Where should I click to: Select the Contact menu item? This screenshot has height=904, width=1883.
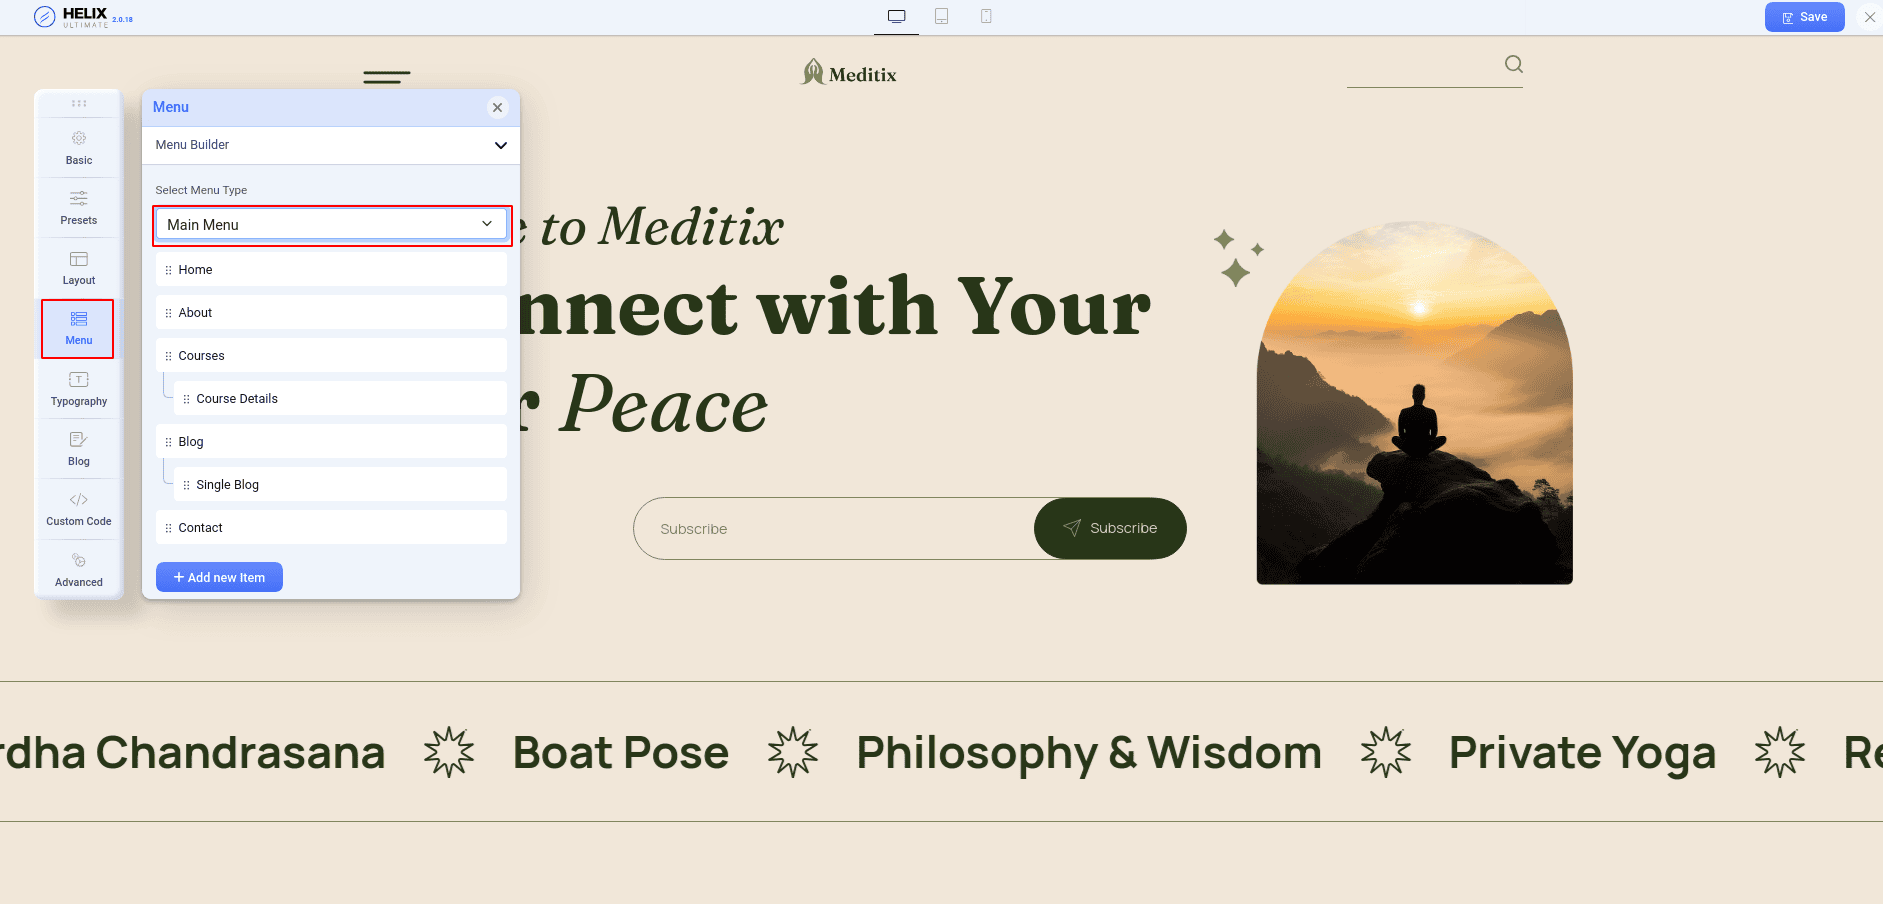pos(331,527)
